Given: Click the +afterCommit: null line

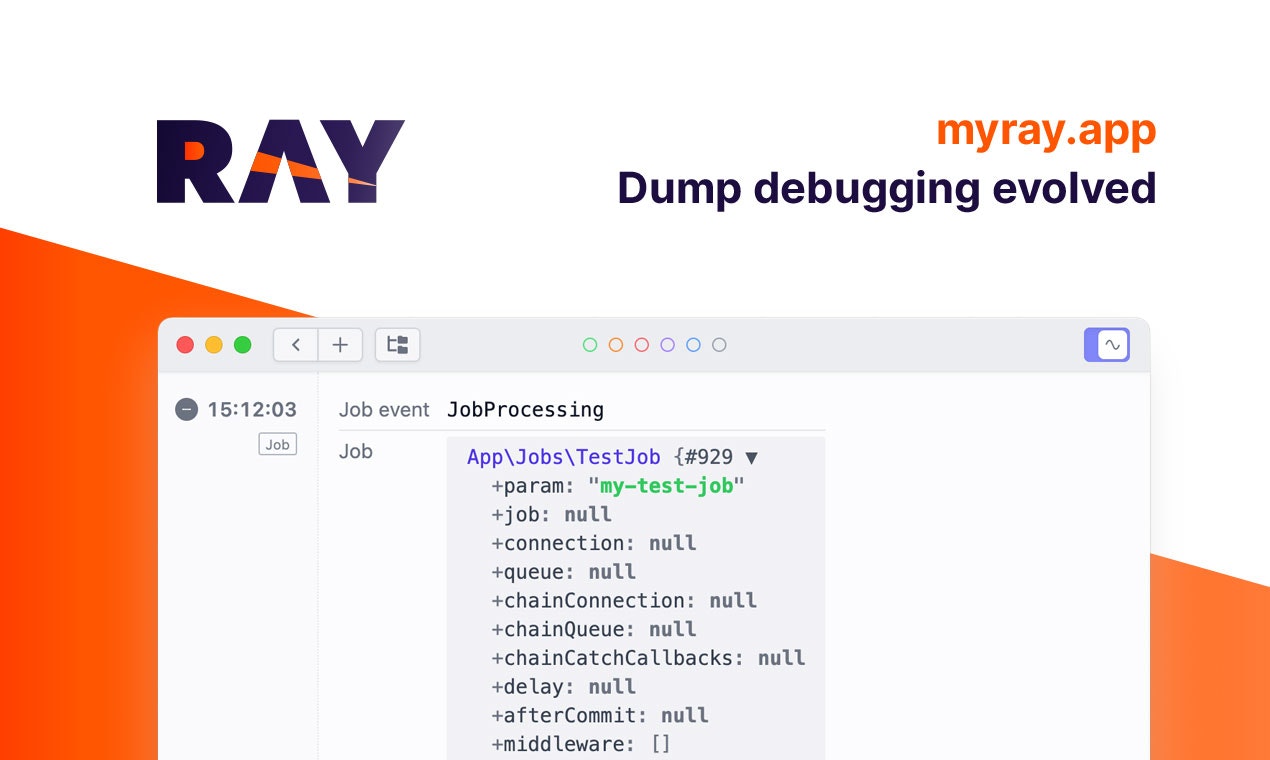Looking at the screenshot, I should click(600, 715).
